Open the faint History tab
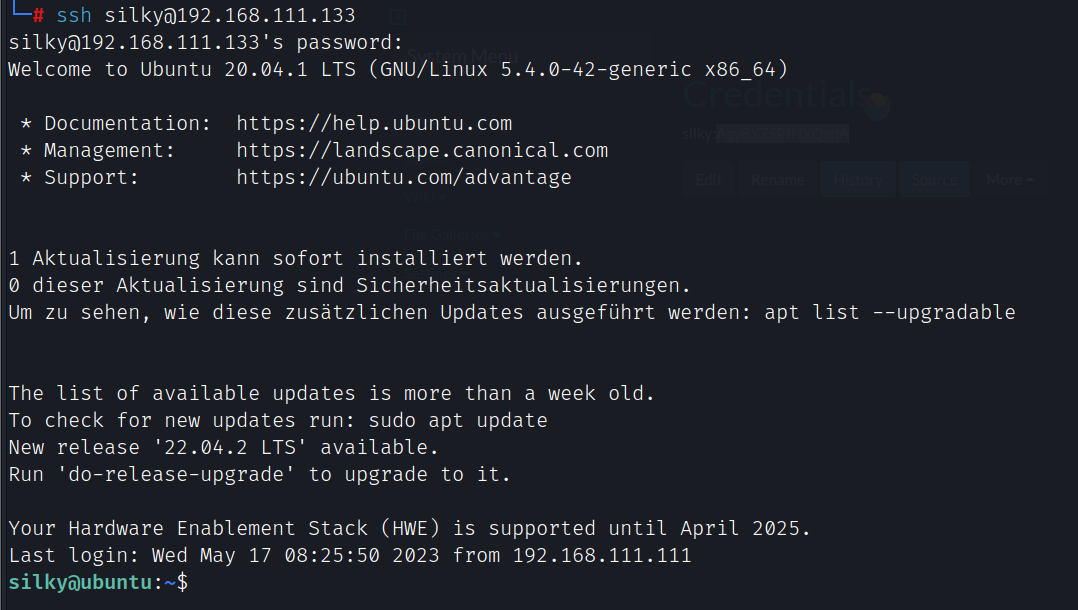Screen dimensions: 1078x610 pyautogui.click(x=858, y=180)
